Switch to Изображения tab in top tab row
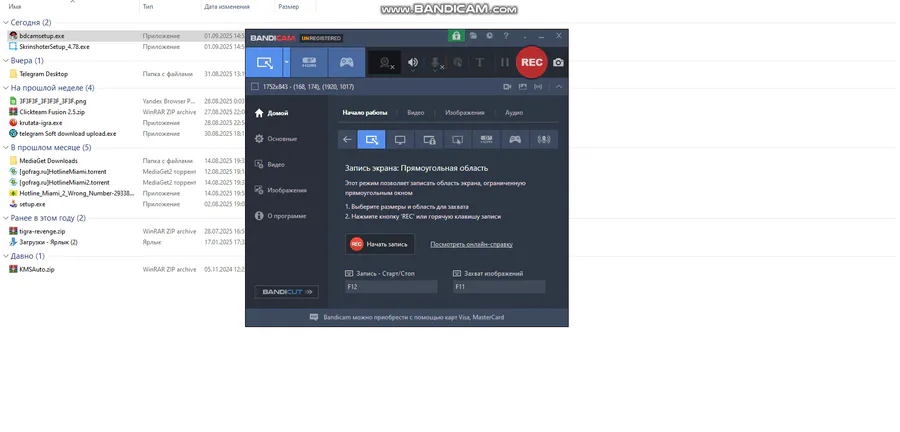The image size is (900, 432). pos(464,112)
